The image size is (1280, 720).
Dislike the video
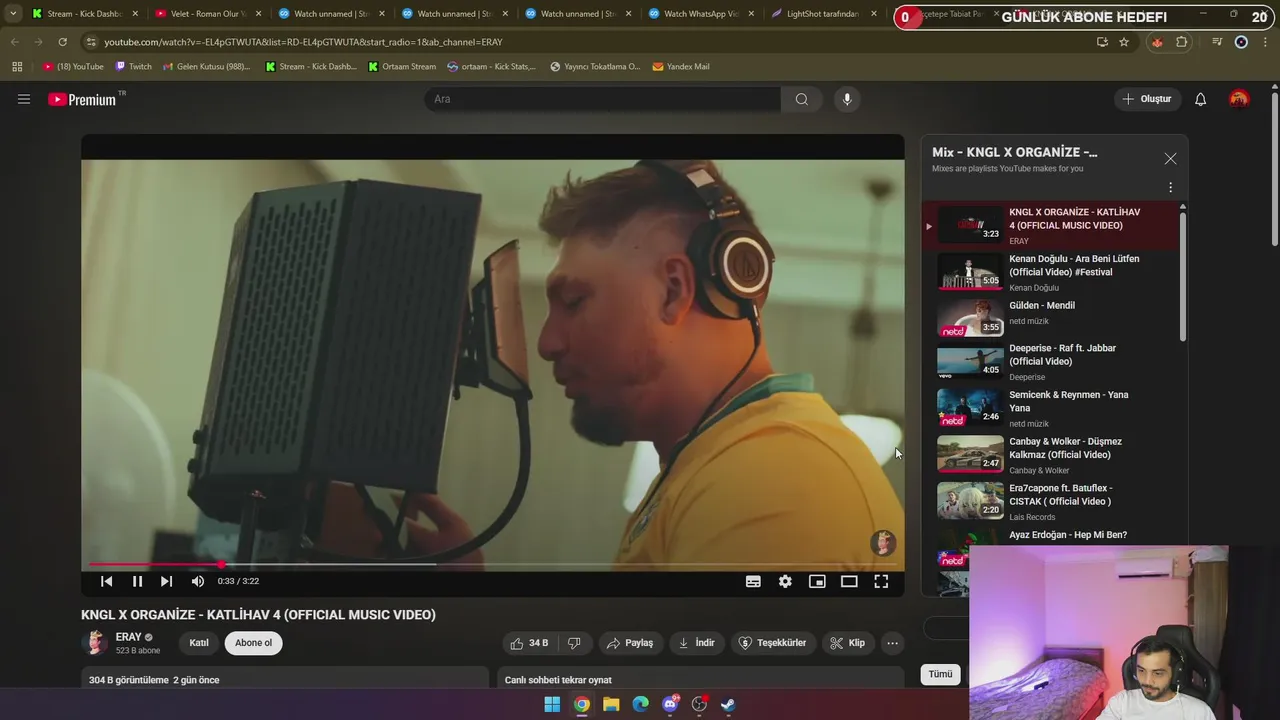574,643
